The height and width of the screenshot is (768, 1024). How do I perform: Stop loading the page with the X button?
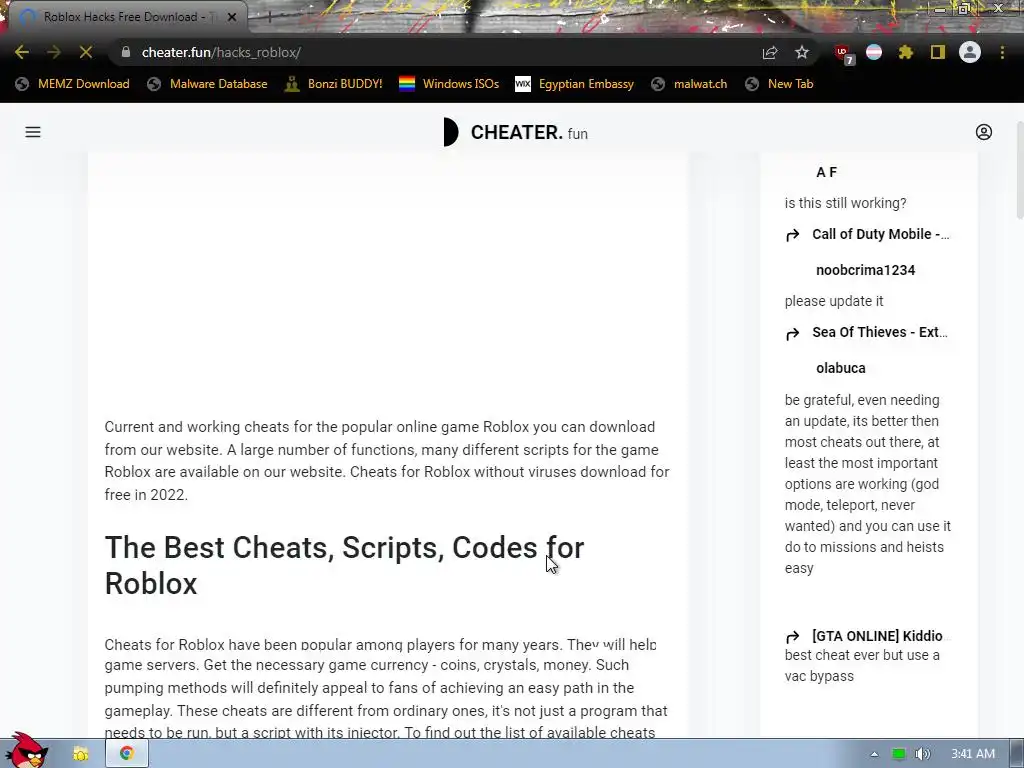pyautogui.click(x=86, y=52)
